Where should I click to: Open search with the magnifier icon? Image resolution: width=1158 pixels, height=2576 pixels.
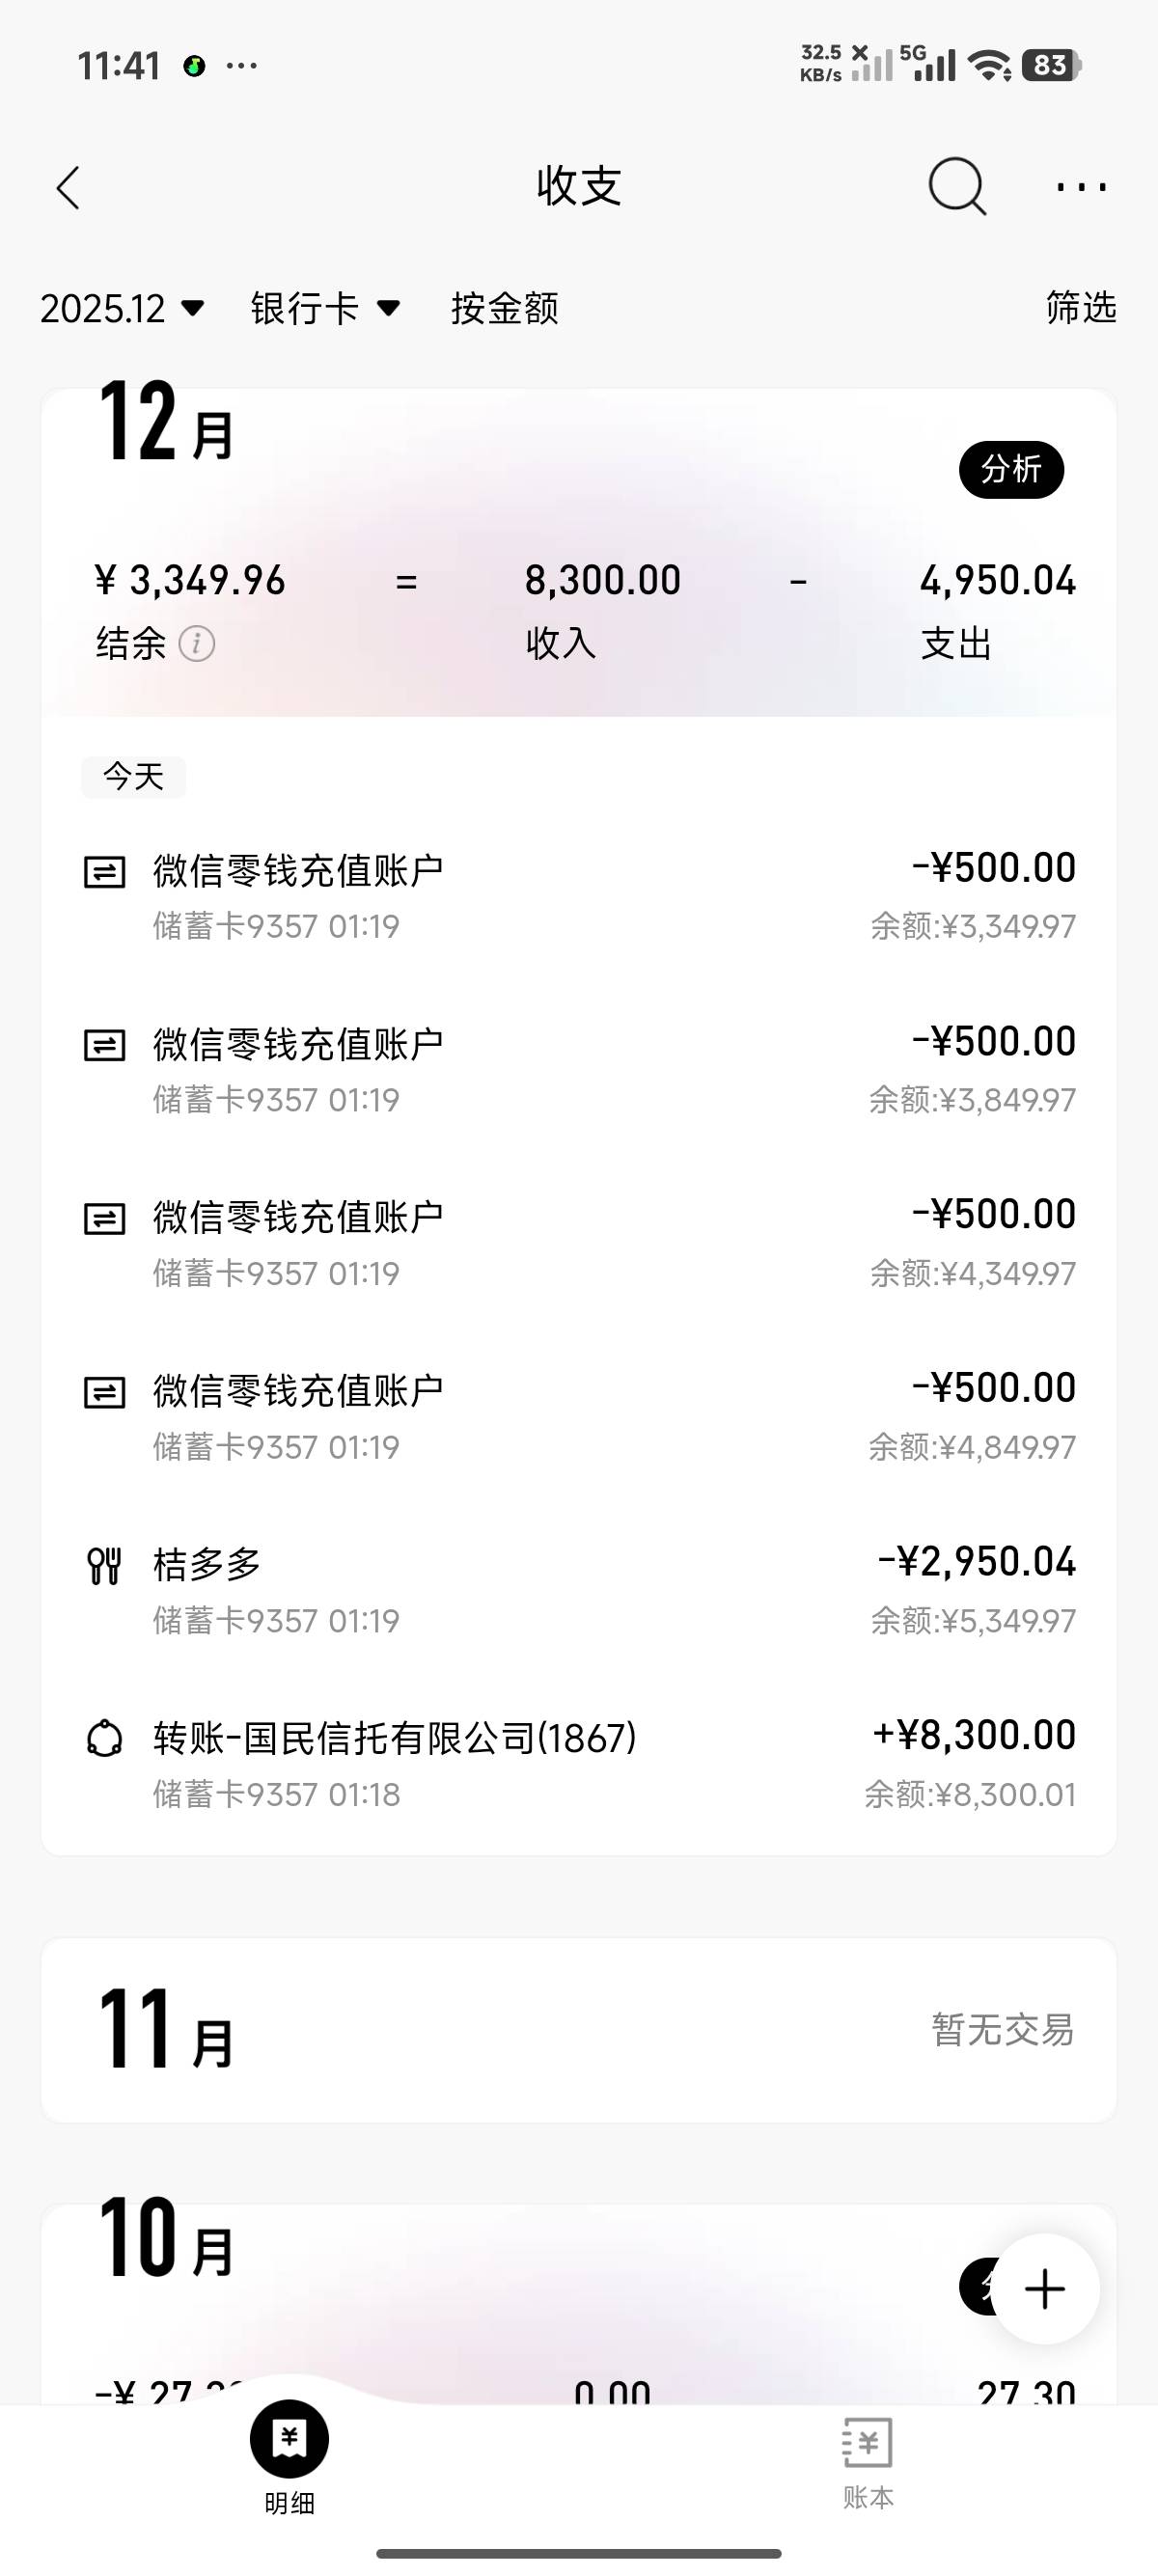(957, 186)
